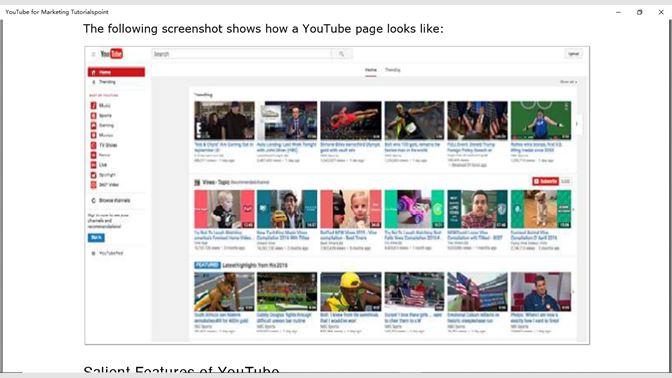This screenshot has height=378, width=672.
Task: Open the Gaming category icon
Action: pyautogui.click(x=93, y=126)
